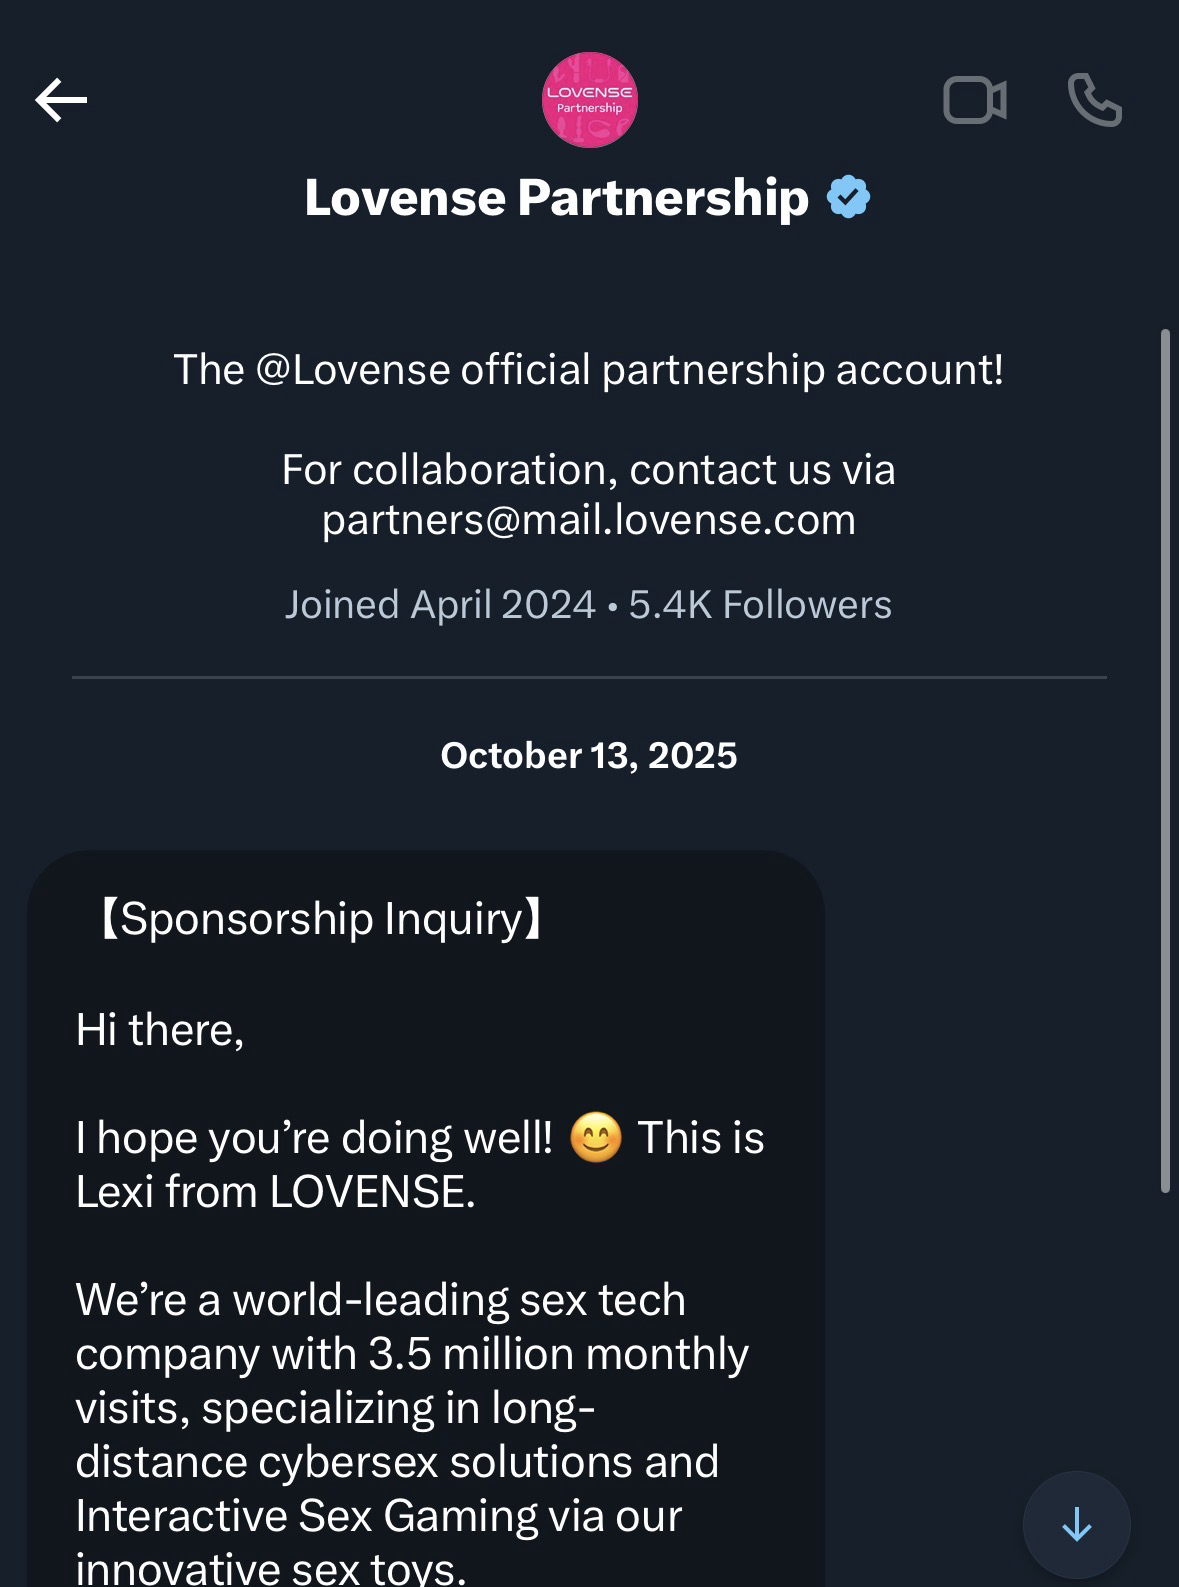Tap the partners@mail.lovense.com email address
Screen dimensions: 1179x1587
(x=588, y=520)
